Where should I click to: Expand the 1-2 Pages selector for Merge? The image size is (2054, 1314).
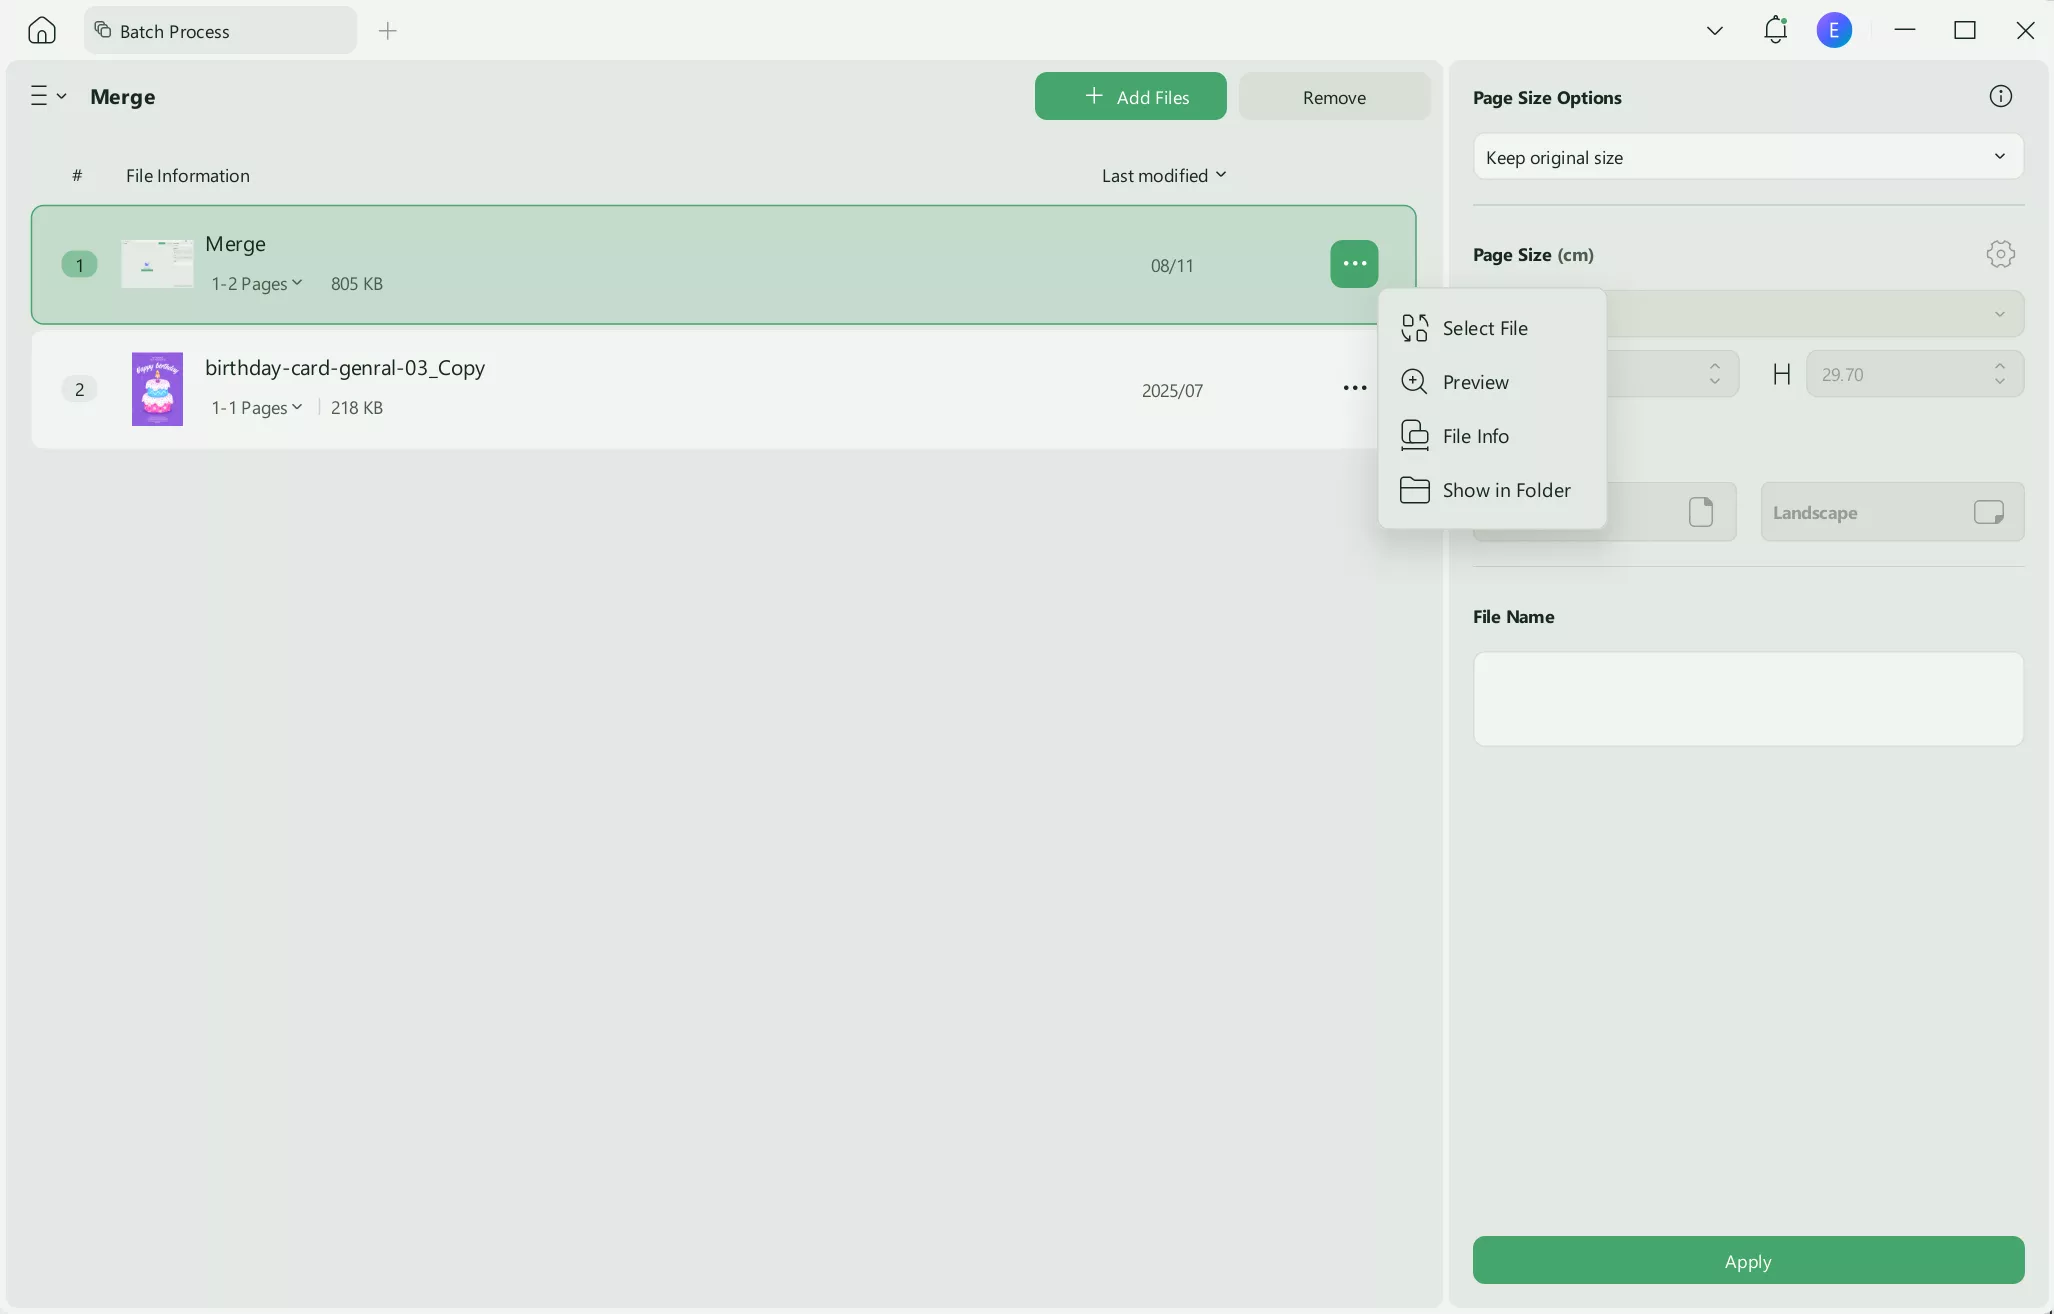[x=256, y=283]
